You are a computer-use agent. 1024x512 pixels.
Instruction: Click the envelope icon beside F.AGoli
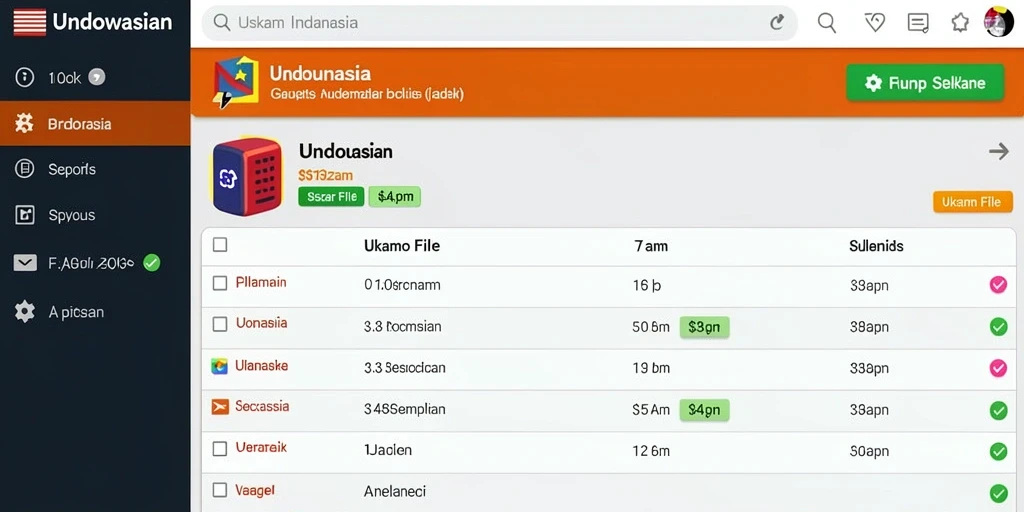pyautogui.click(x=25, y=263)
